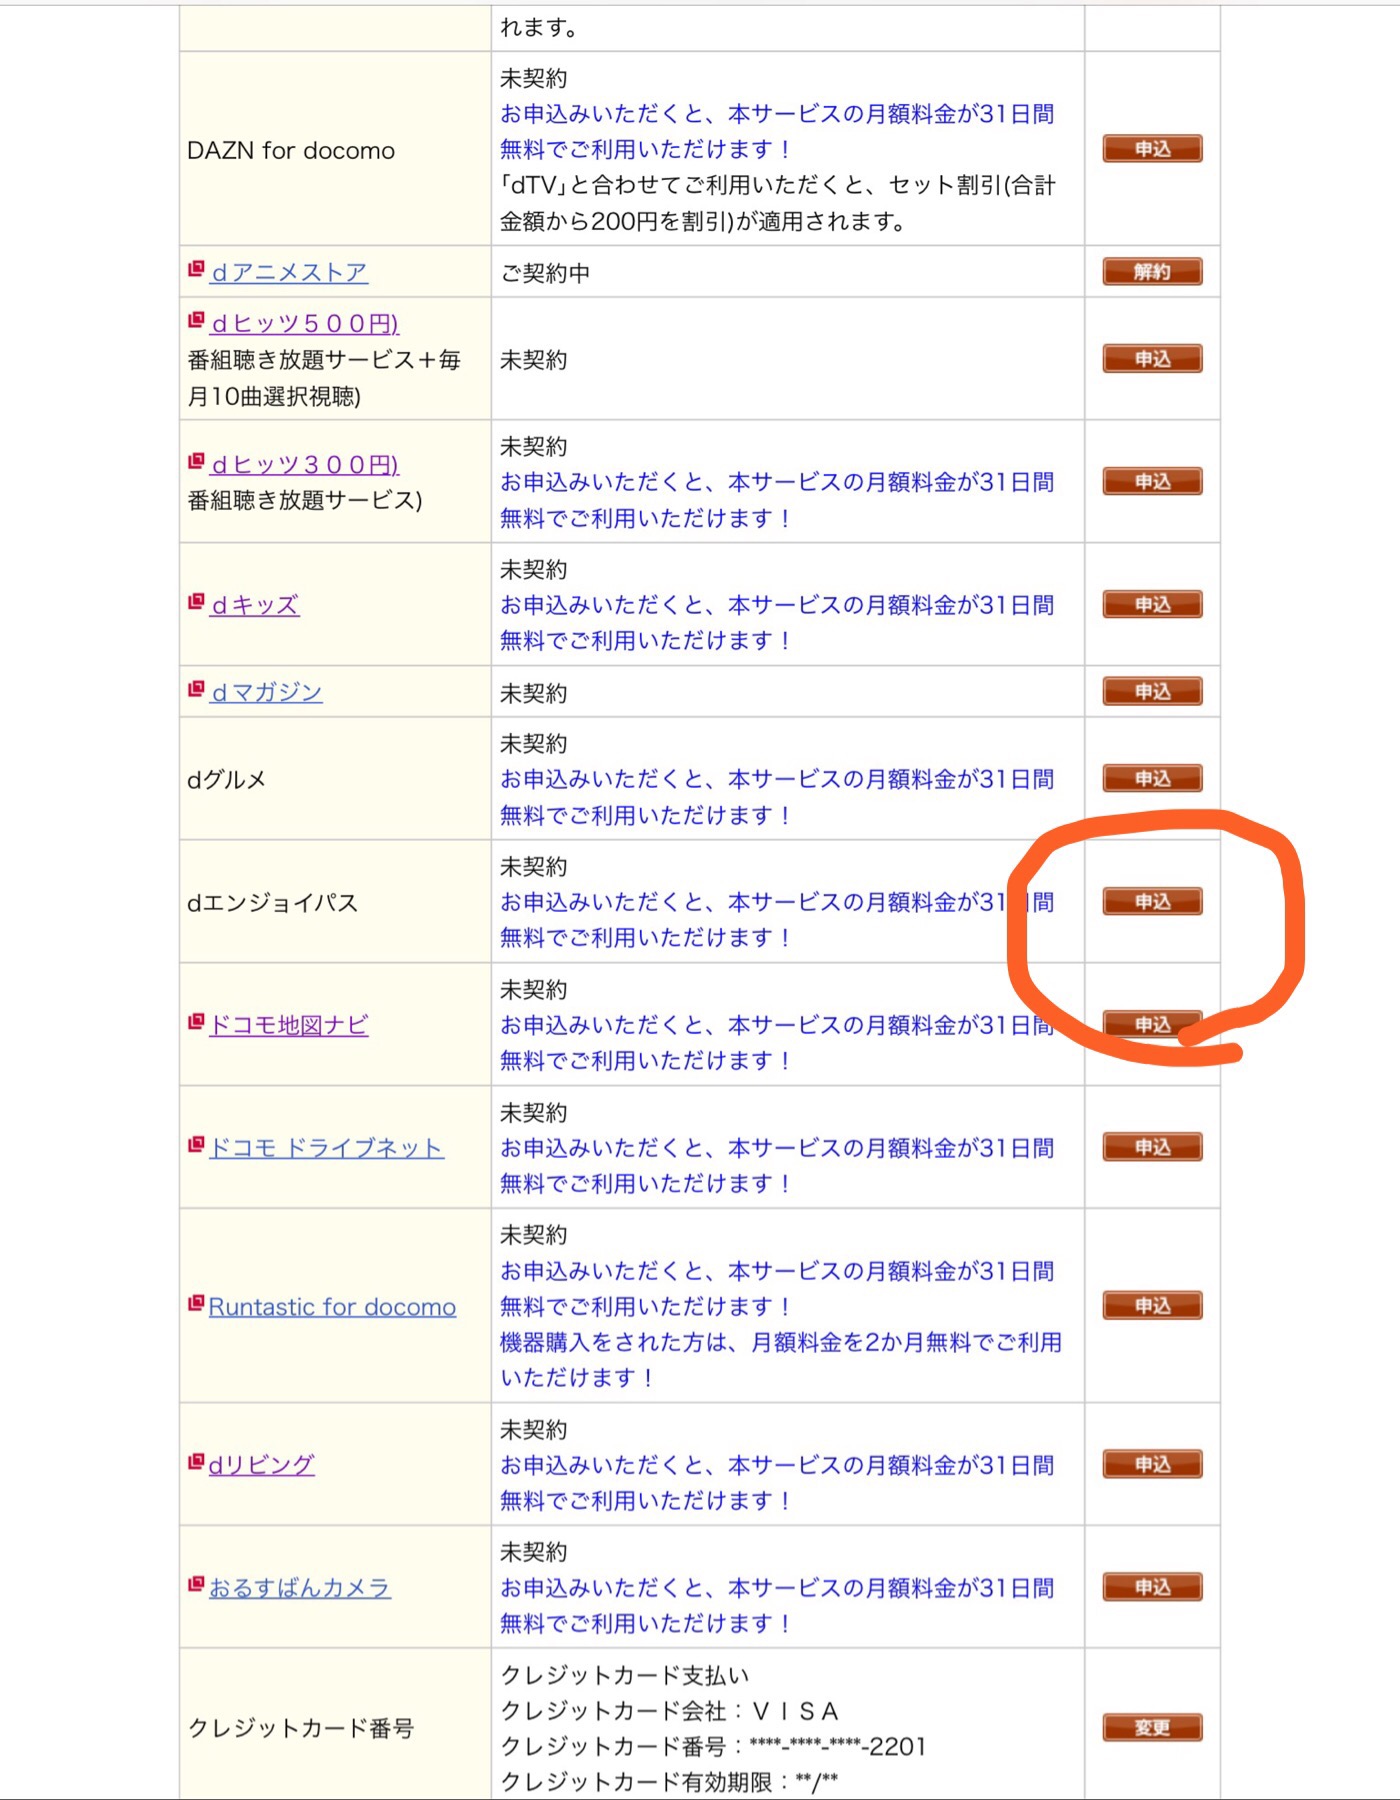The height and width of the screenshot is (1800, 1400).
Task: Click new-window icon beside dヒッツ300円
Action: pyautogui.click(x=197, y=463)
